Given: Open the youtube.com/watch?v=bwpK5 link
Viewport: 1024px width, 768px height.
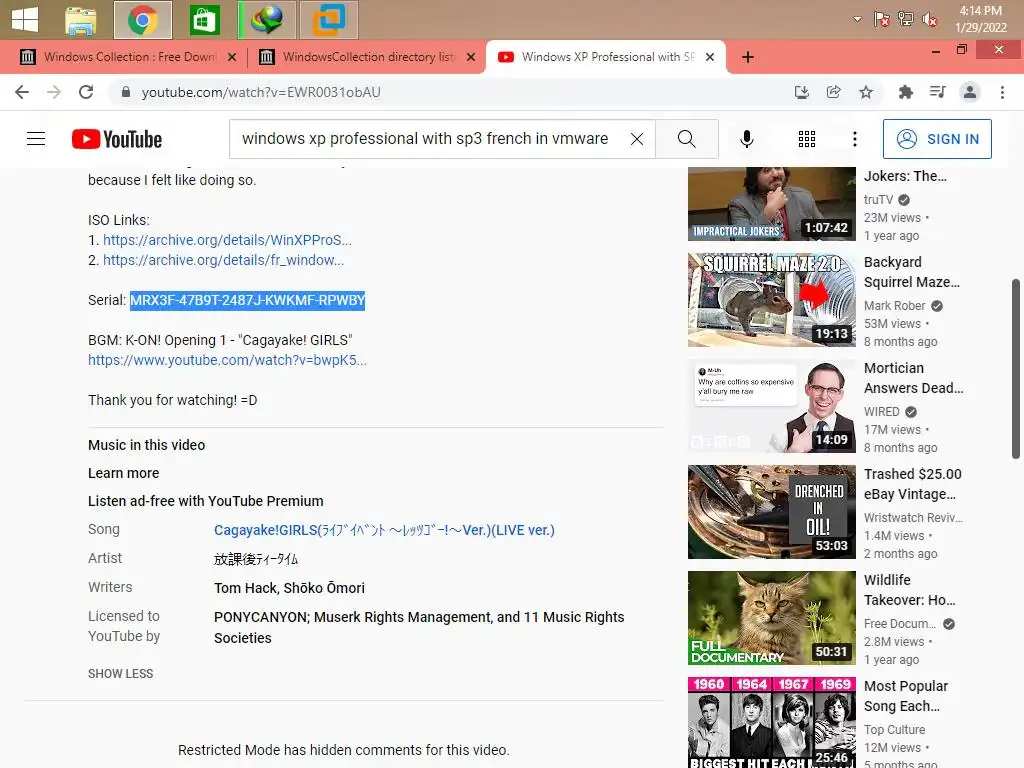Looking at the screenshot, I should click(x=227, y=360).
